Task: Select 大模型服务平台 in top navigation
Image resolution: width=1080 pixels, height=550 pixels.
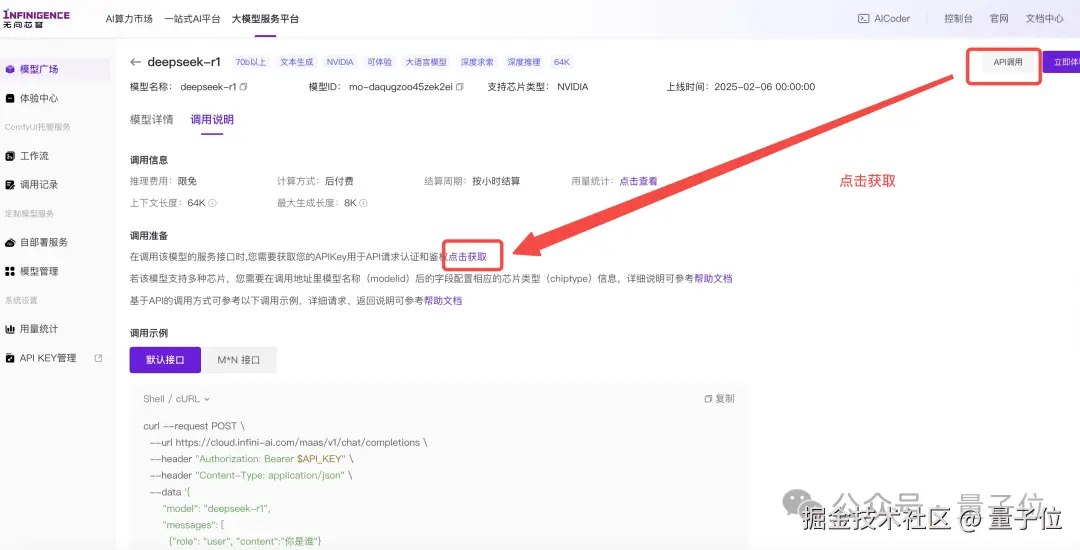Action: coord(265,19)
